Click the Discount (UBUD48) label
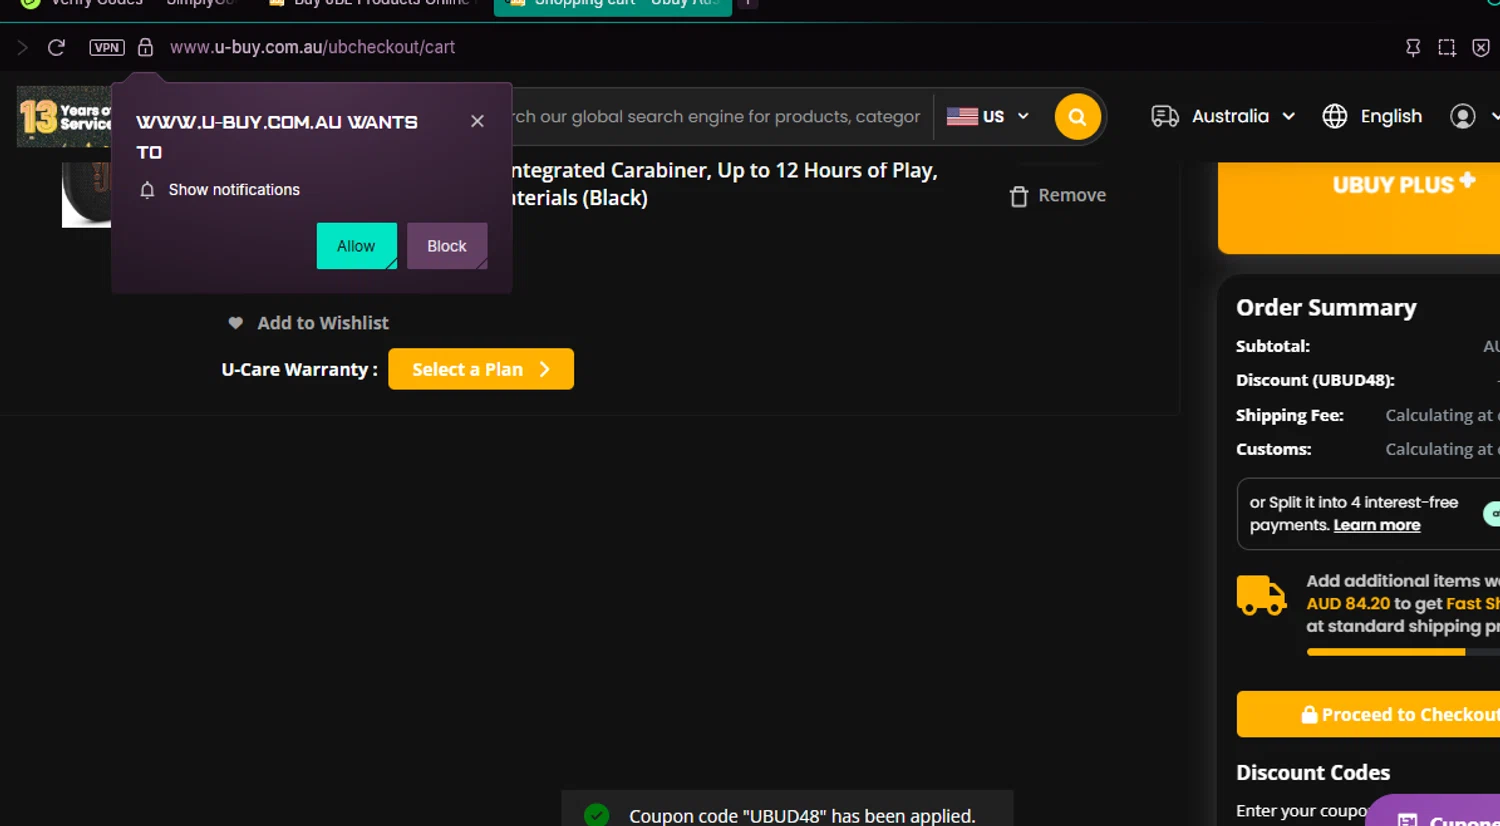Image resolution: width=1500 pixels, height=826 pixels. pos(1315,380)
